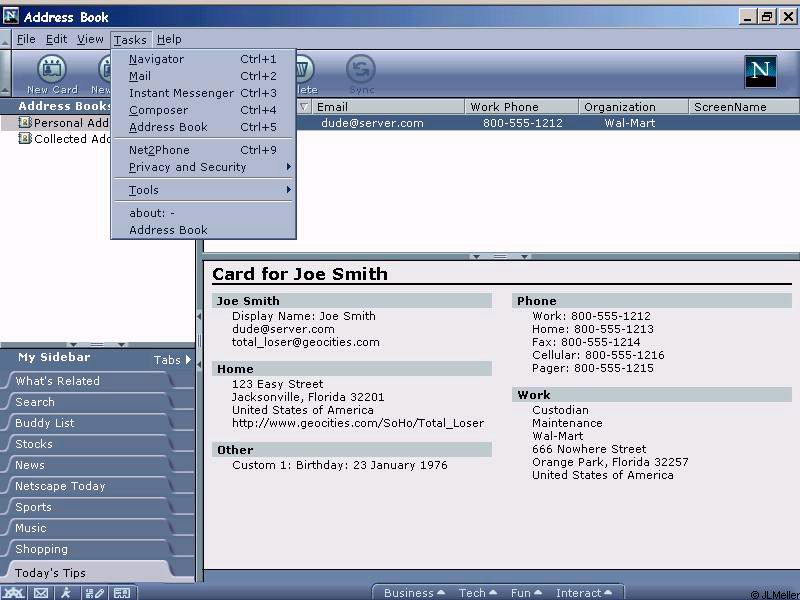Sort by the Email column header

388,107
